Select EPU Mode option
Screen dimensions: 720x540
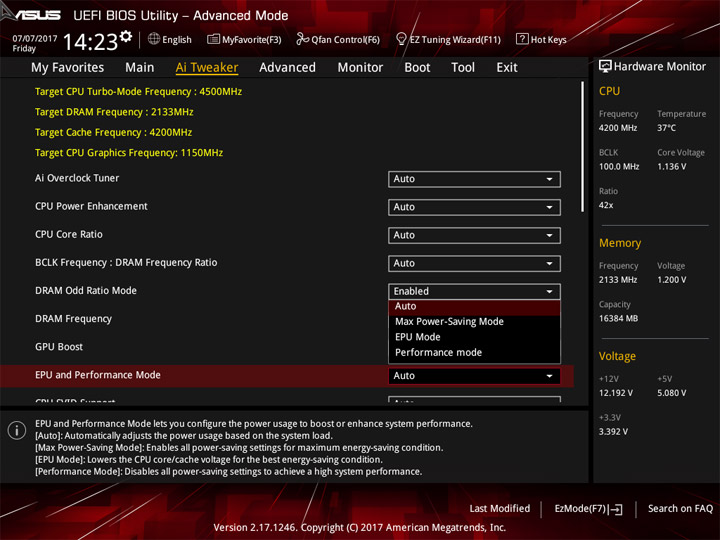[474, 337]
